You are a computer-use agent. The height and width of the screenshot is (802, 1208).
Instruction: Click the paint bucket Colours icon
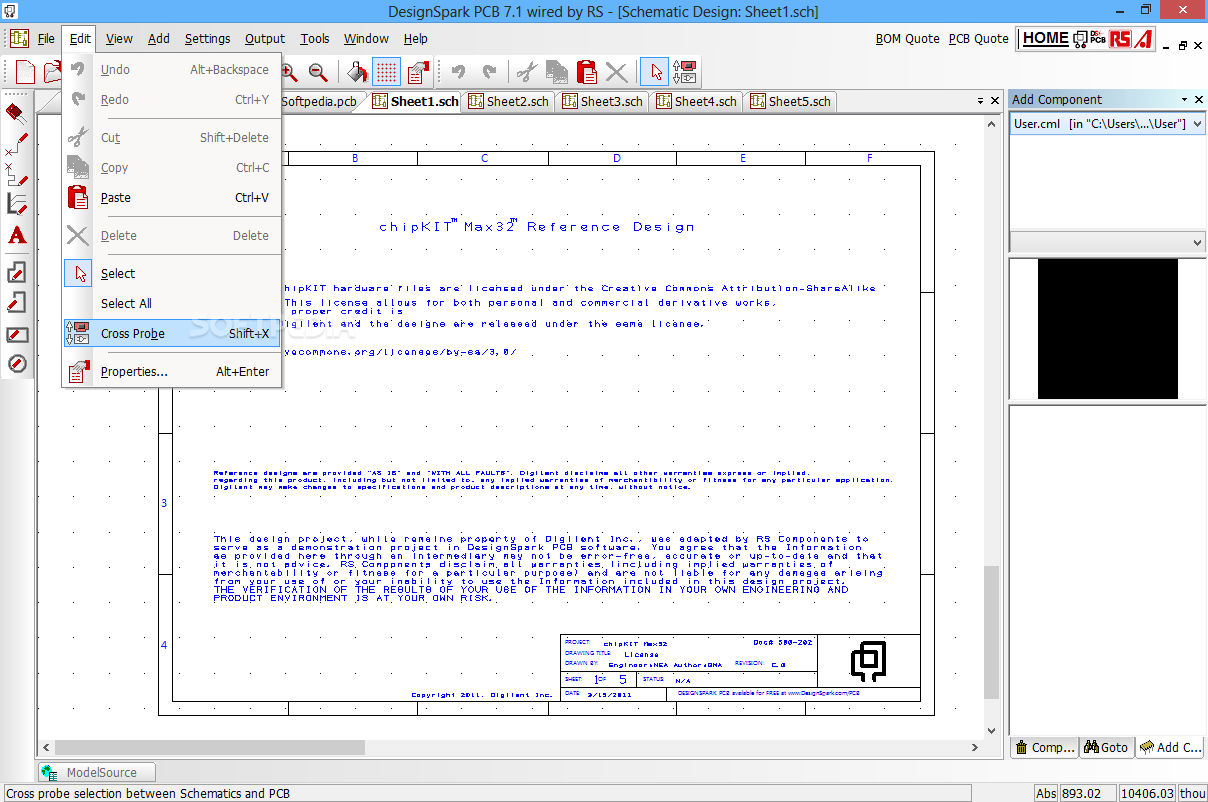point(357,72)
